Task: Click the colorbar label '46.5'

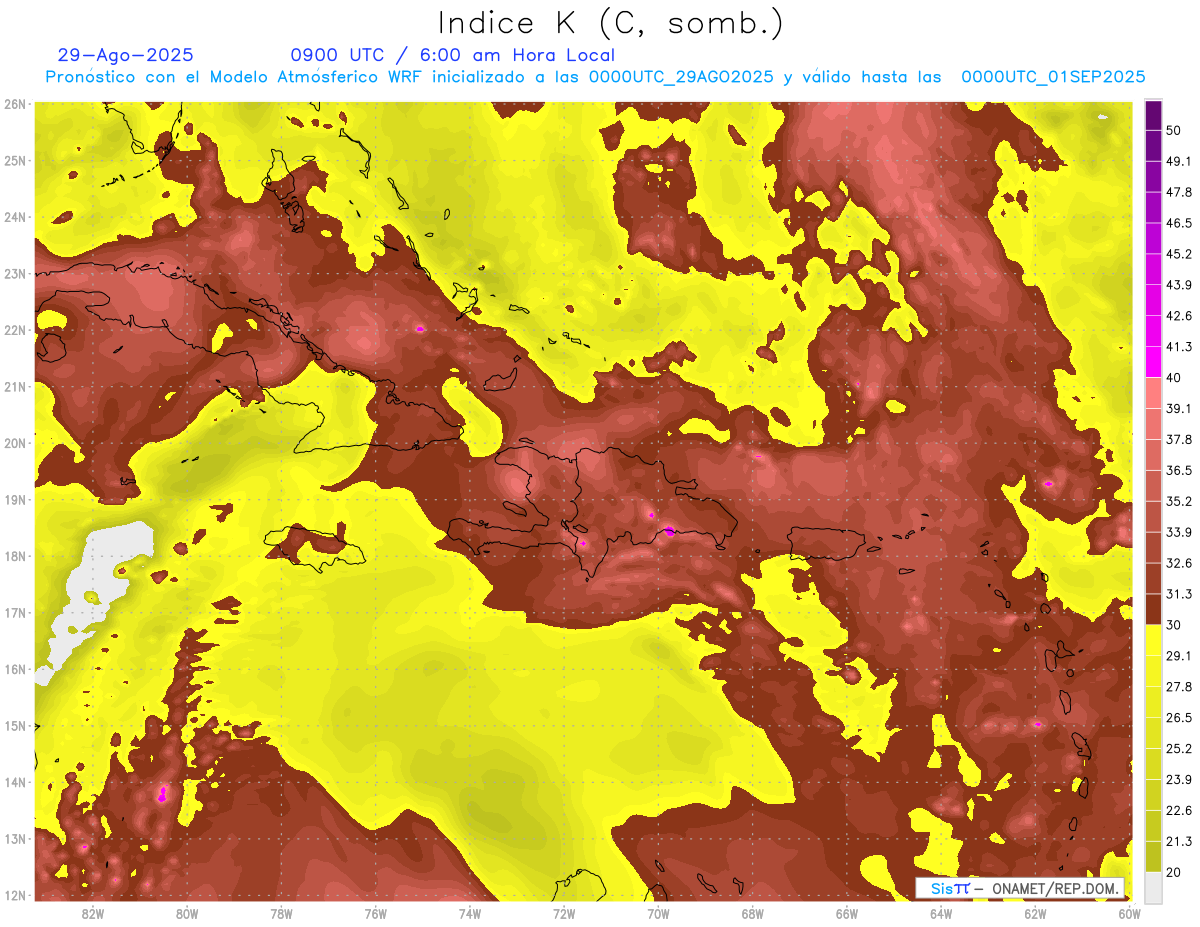Action: tap(1178, 223)
